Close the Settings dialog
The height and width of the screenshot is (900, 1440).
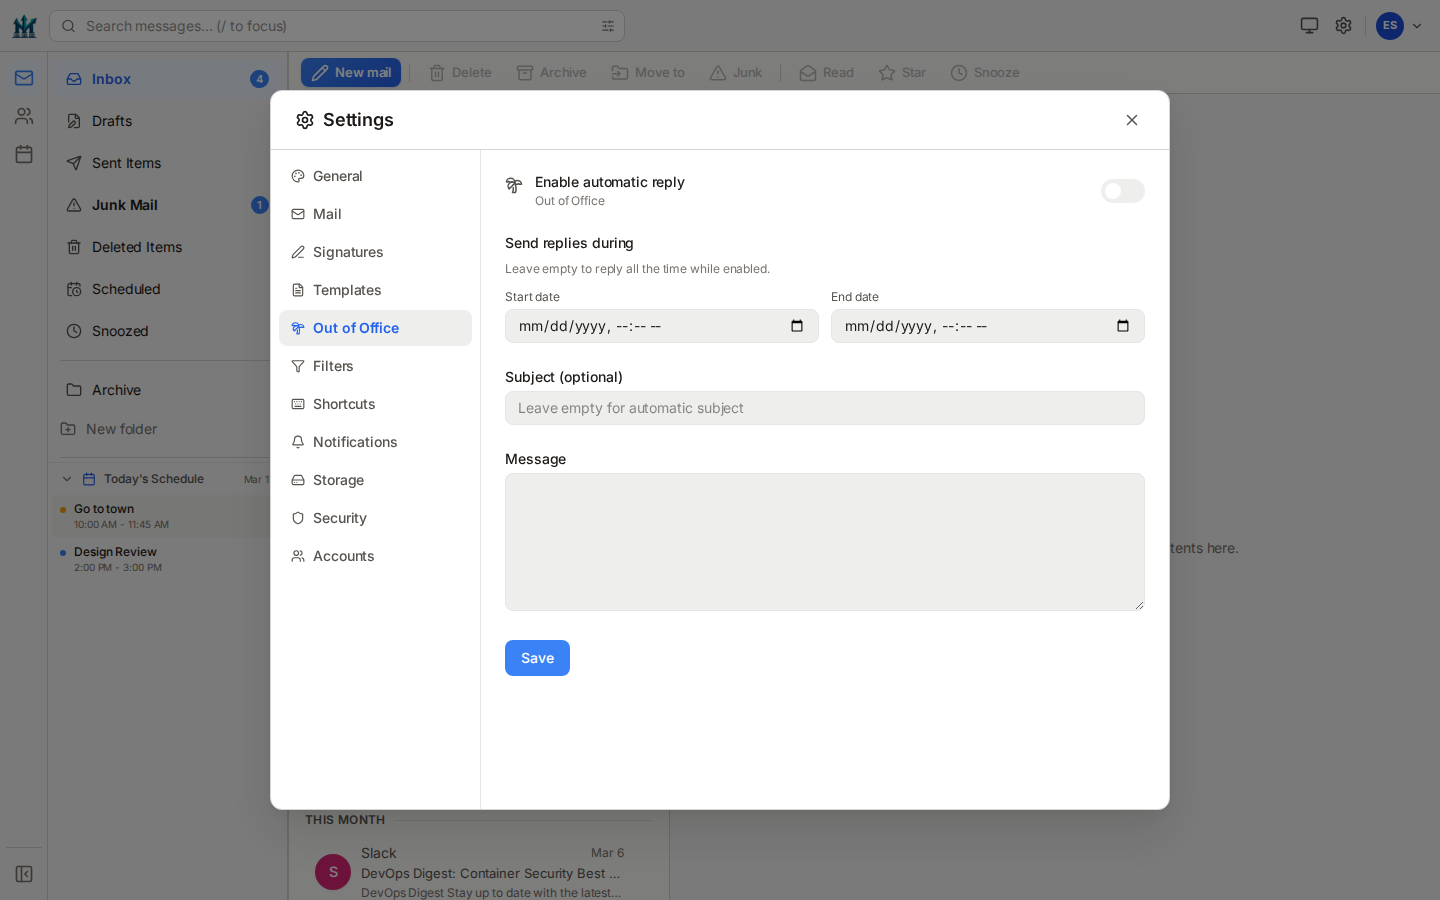[1132, 120]
